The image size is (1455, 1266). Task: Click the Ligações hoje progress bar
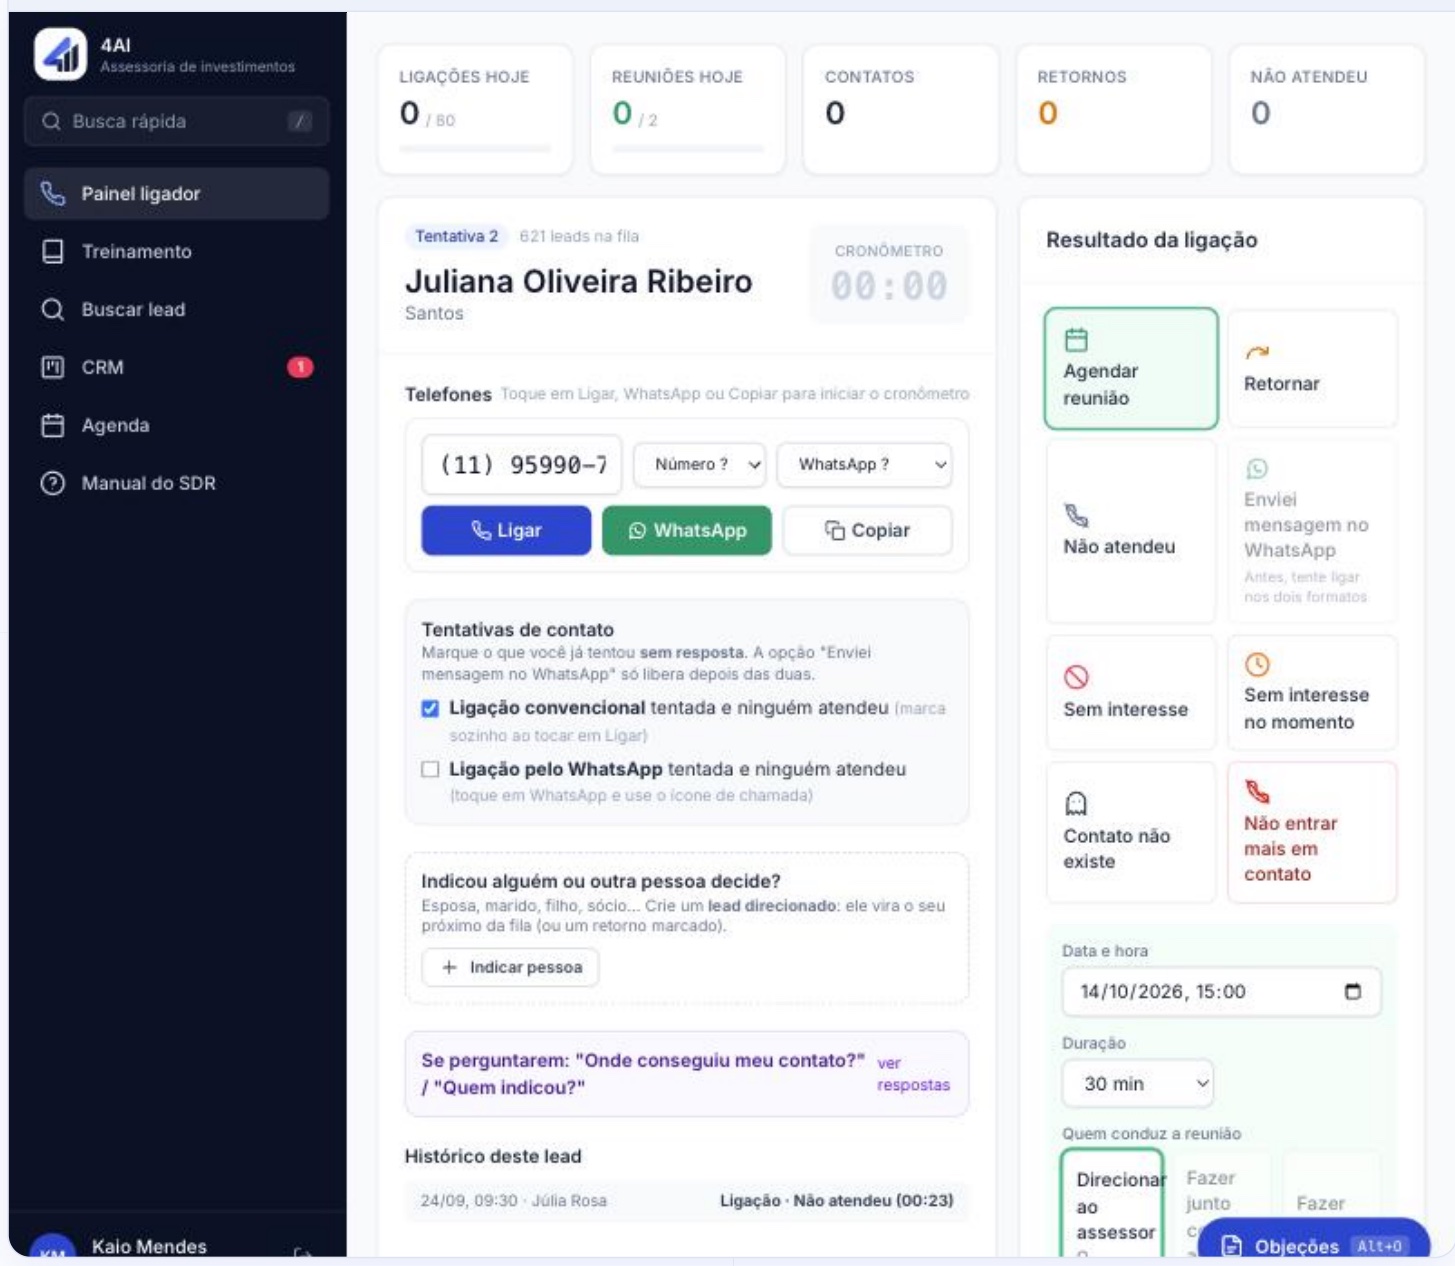pyautogui.click(x=475, y=149)
